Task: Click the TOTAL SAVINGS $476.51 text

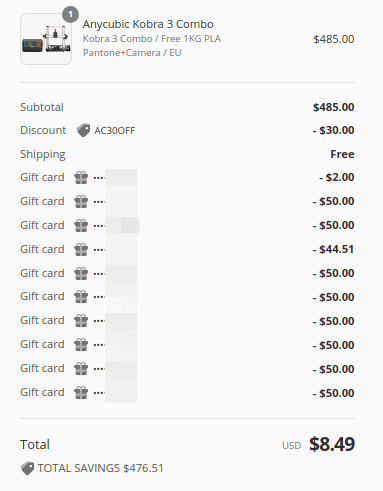Action: (101, 468)
